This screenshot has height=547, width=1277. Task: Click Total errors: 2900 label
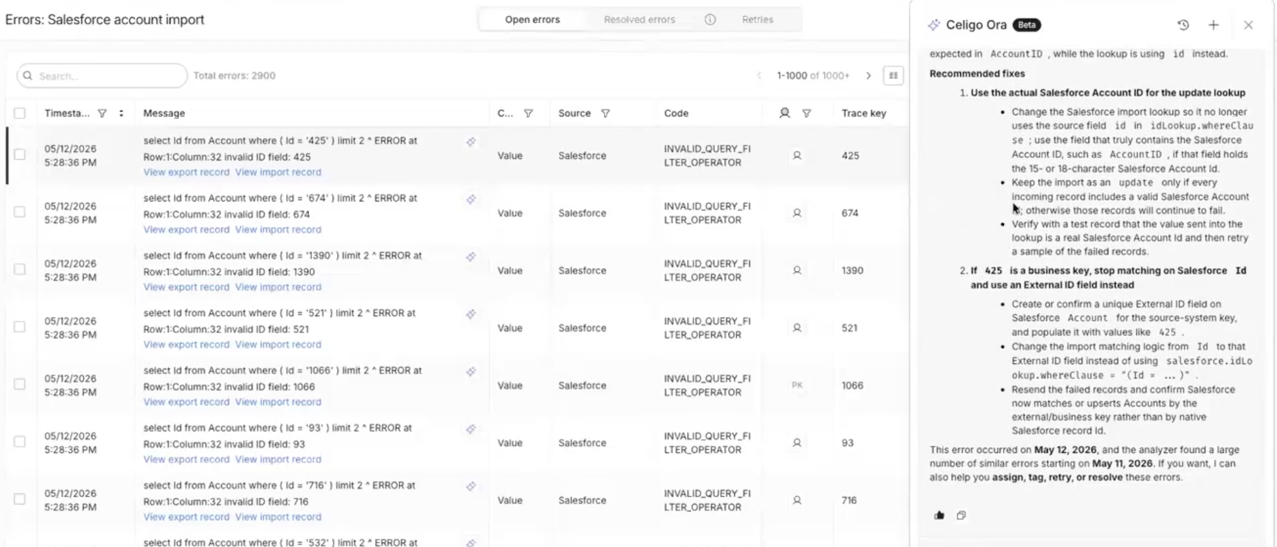tap(234, 76)
